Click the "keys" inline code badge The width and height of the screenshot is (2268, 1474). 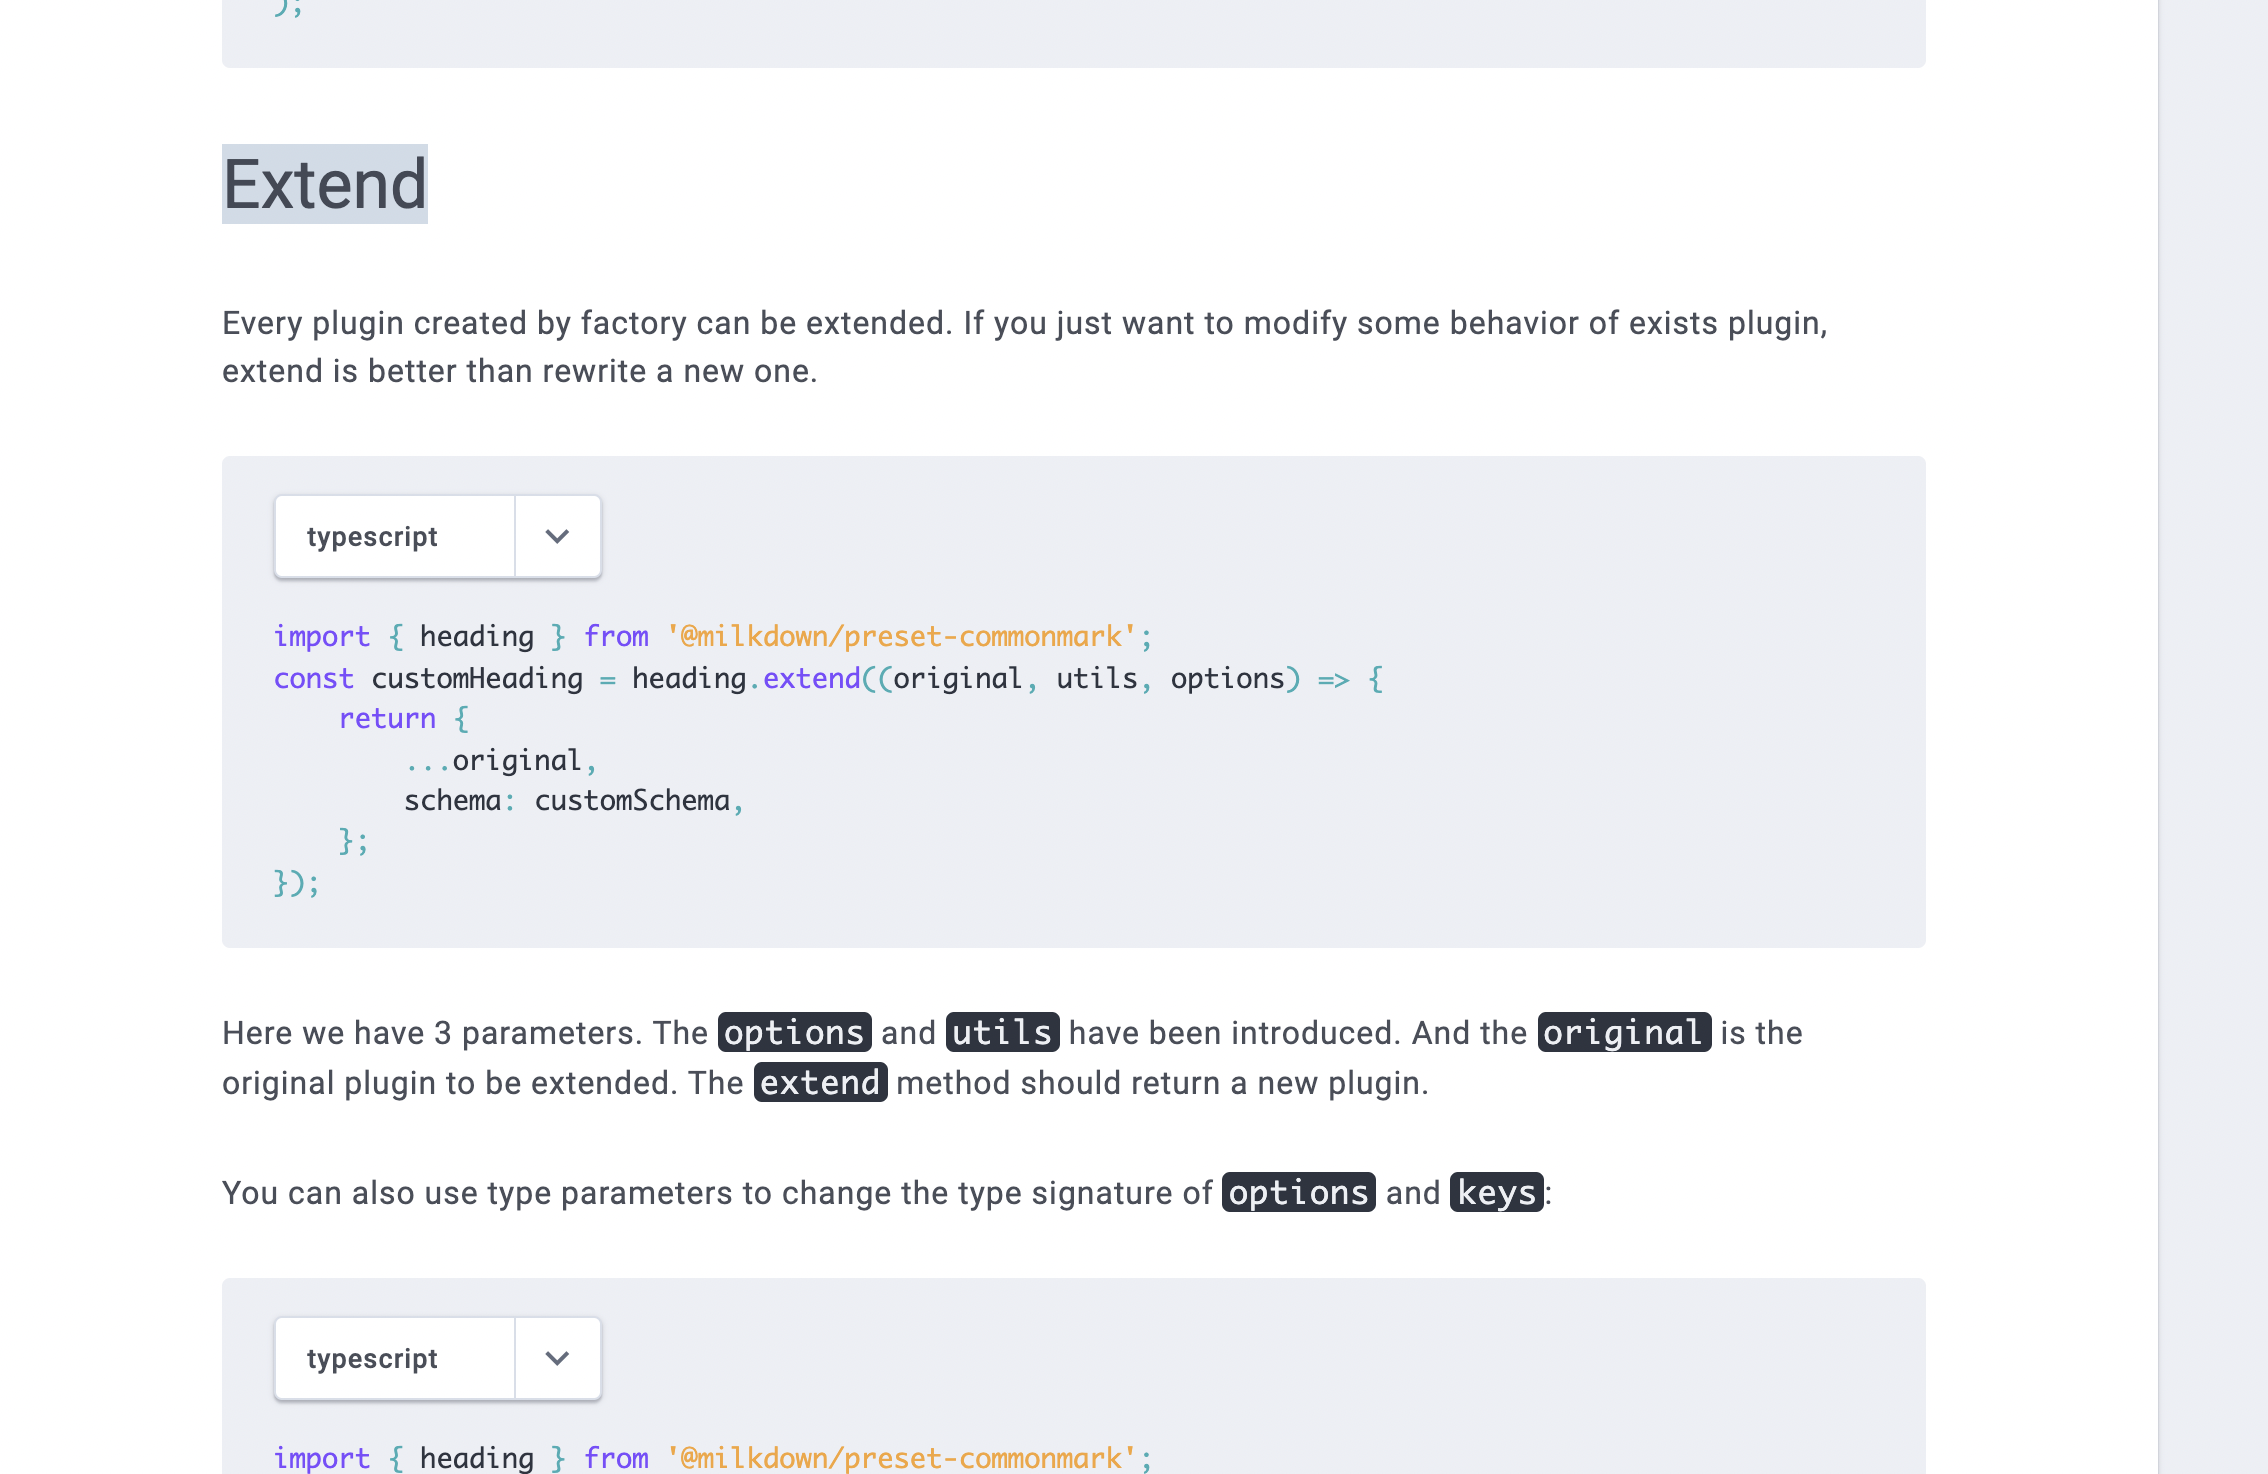(1494, 1192)
